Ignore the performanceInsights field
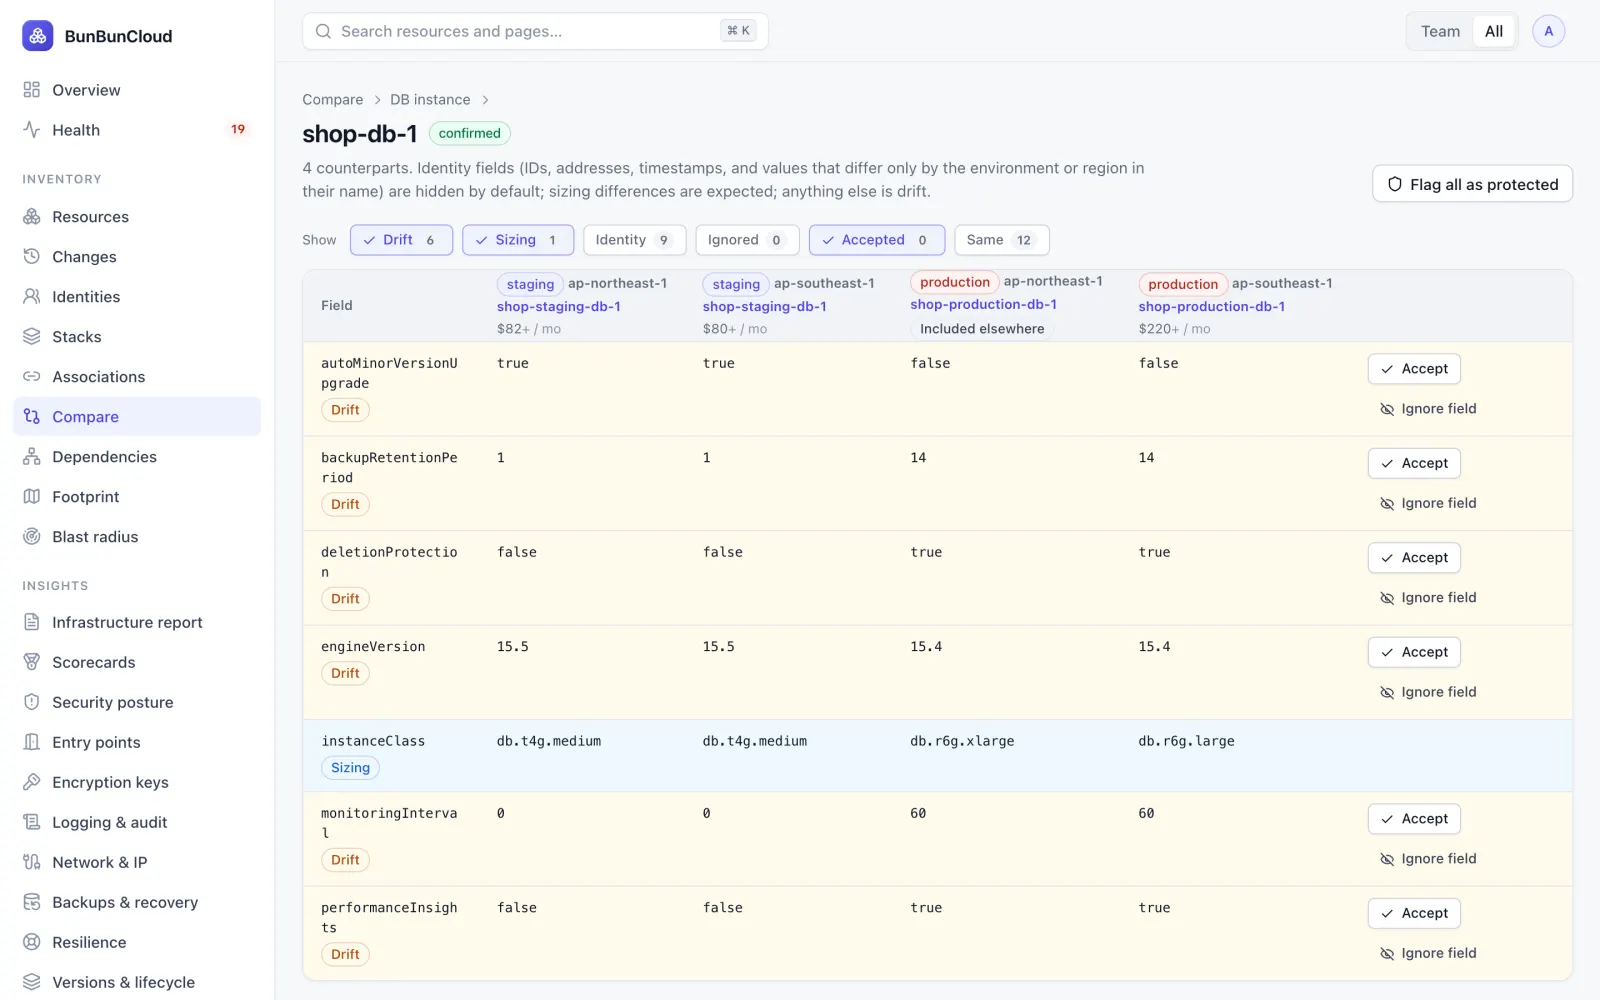 tap(1428, 953)
